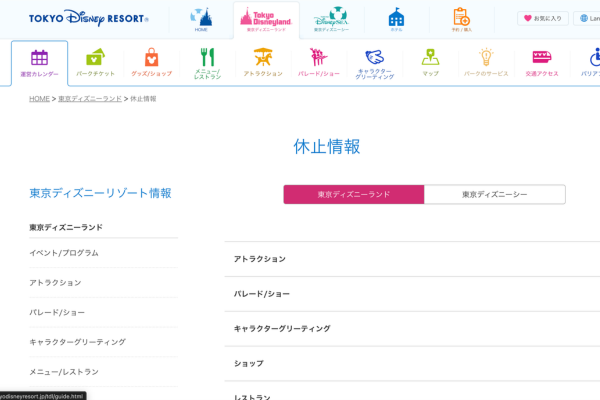
Task: Open the HOME castle icon
Action: pos(201,20)
